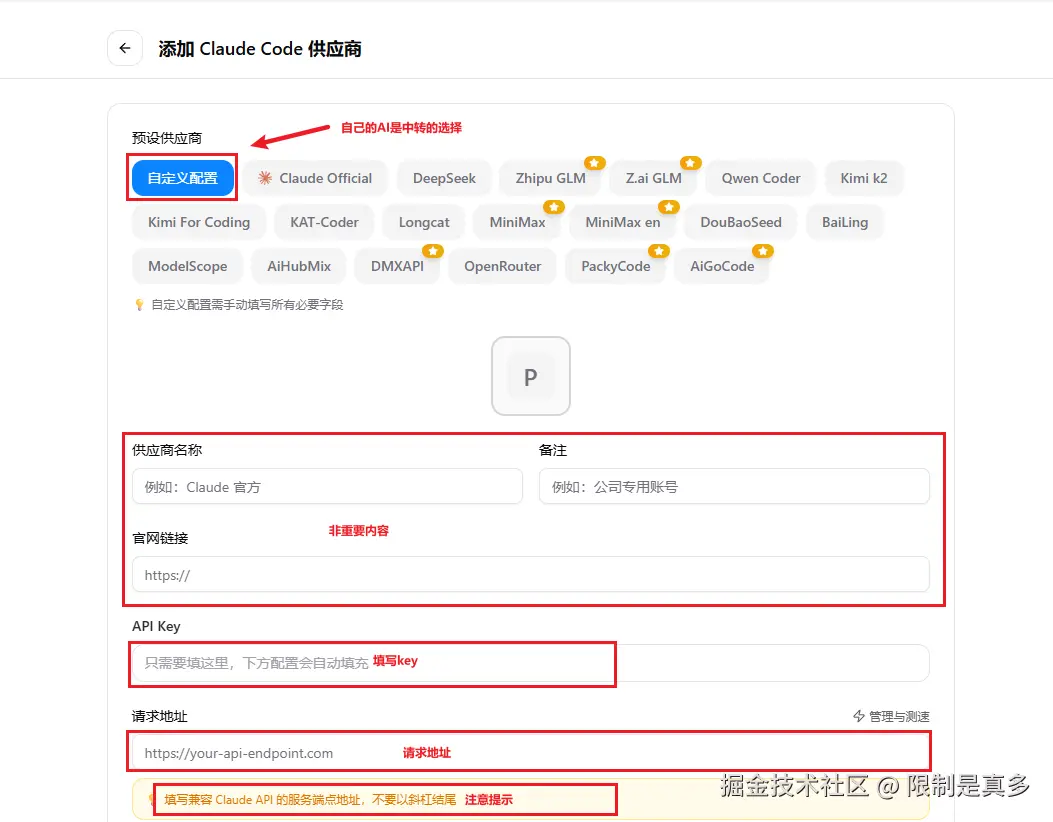Go back using the arrow button

pos(125,48)
